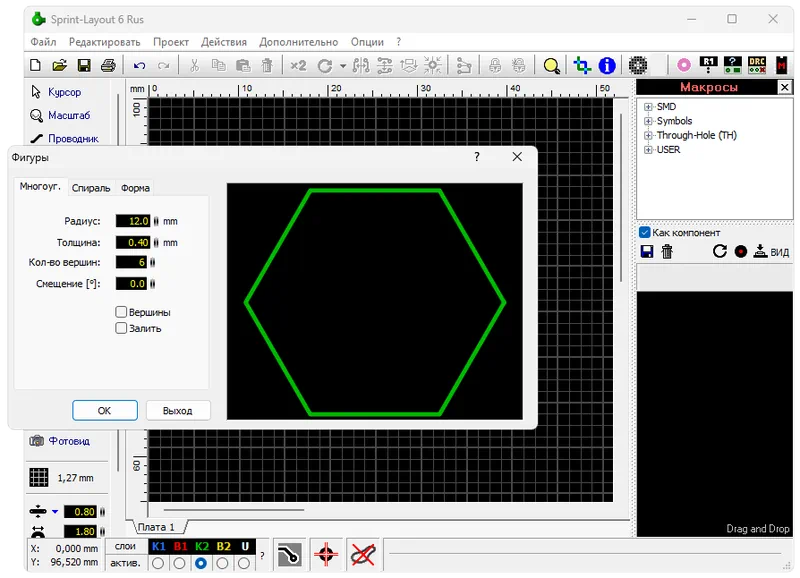Viewport: 800px width, 578px height.
Task: Select K1 layer radio button
Action: [x=158, y=563]
